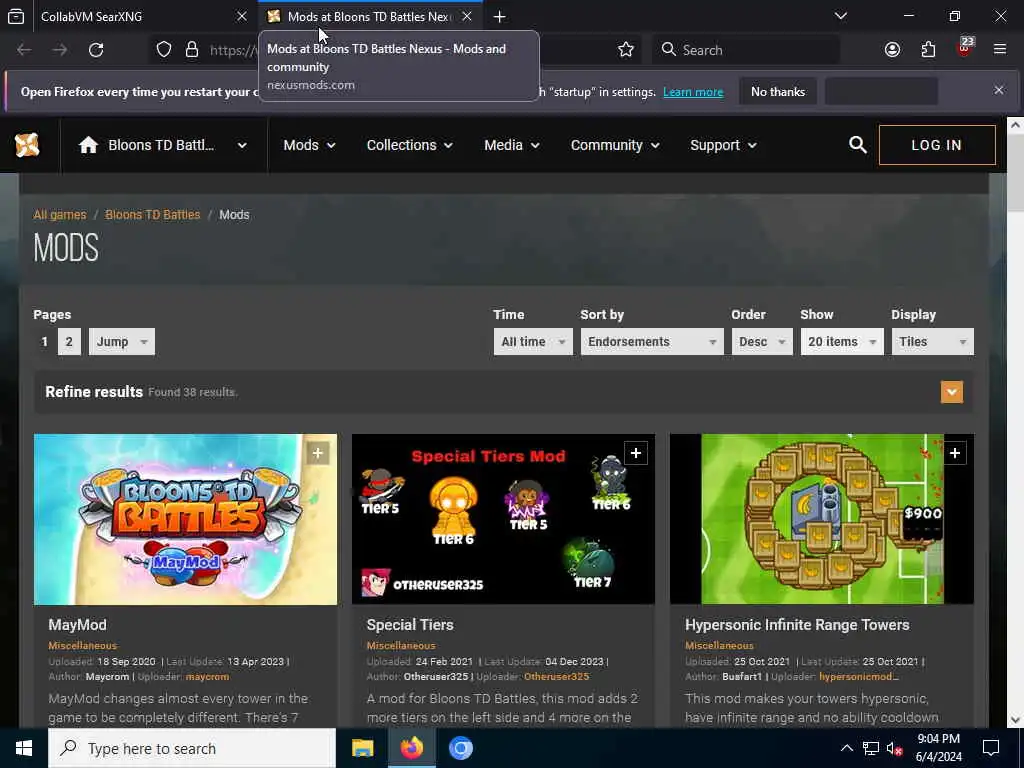Image resolution: width=1024 pixels, height=768 pixels.
Task: Click plus icon on Special Tiers tile
Action: point(635,453)
